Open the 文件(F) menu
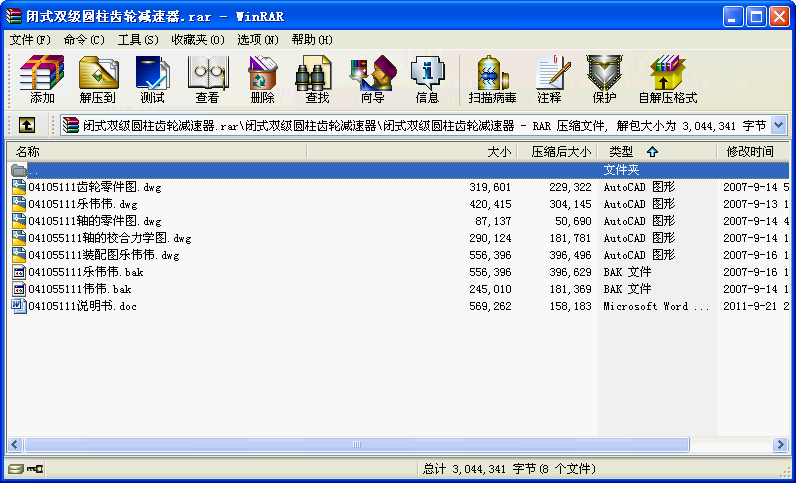The height and width of the screenshot is (483, 796). pos(30,40)
